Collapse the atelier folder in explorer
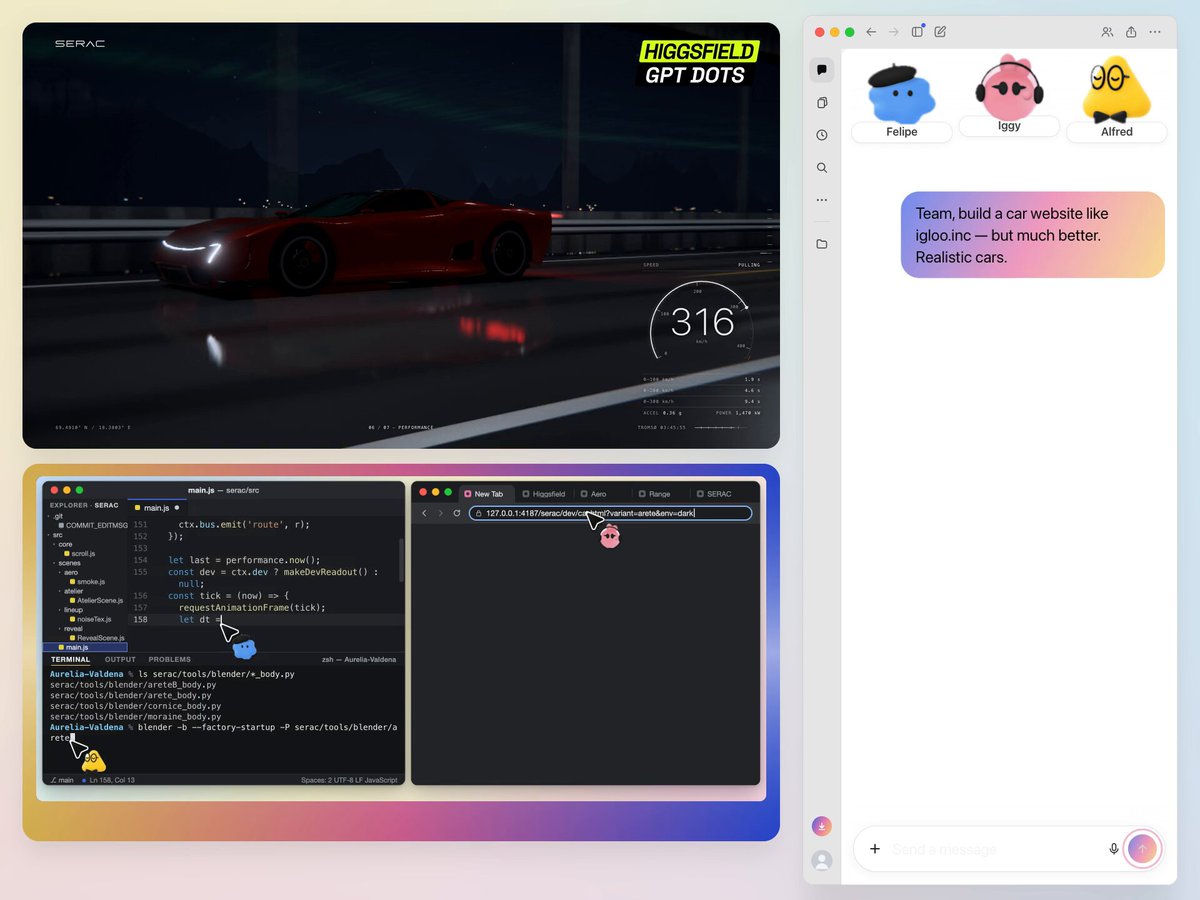 click(72, 591)
